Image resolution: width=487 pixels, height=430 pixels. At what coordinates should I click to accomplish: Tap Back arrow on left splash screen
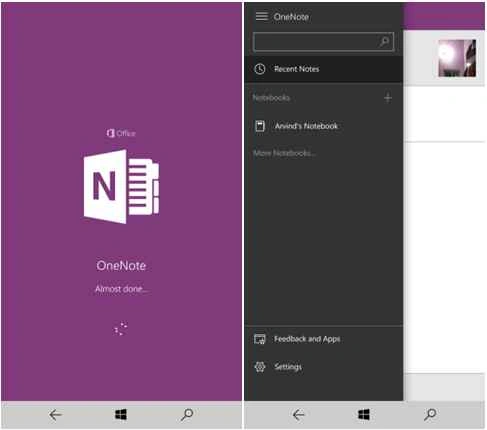point(55,415)
